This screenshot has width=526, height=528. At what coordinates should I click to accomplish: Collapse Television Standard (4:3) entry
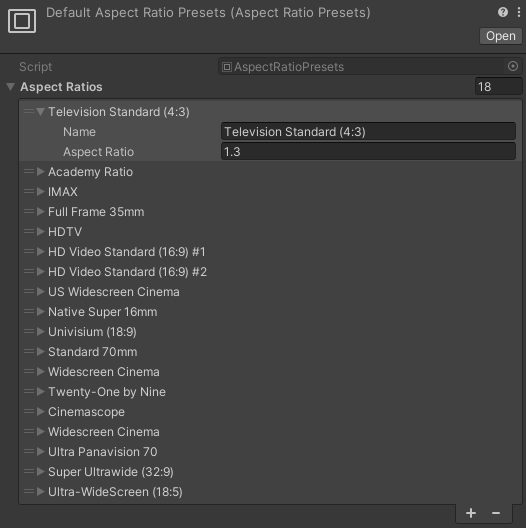[x=41, y=111]
